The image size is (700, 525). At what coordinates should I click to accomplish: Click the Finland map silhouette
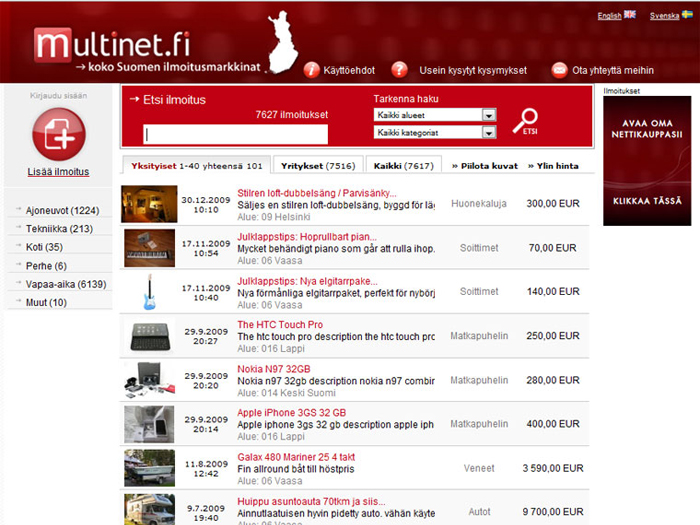coord(282,42)
